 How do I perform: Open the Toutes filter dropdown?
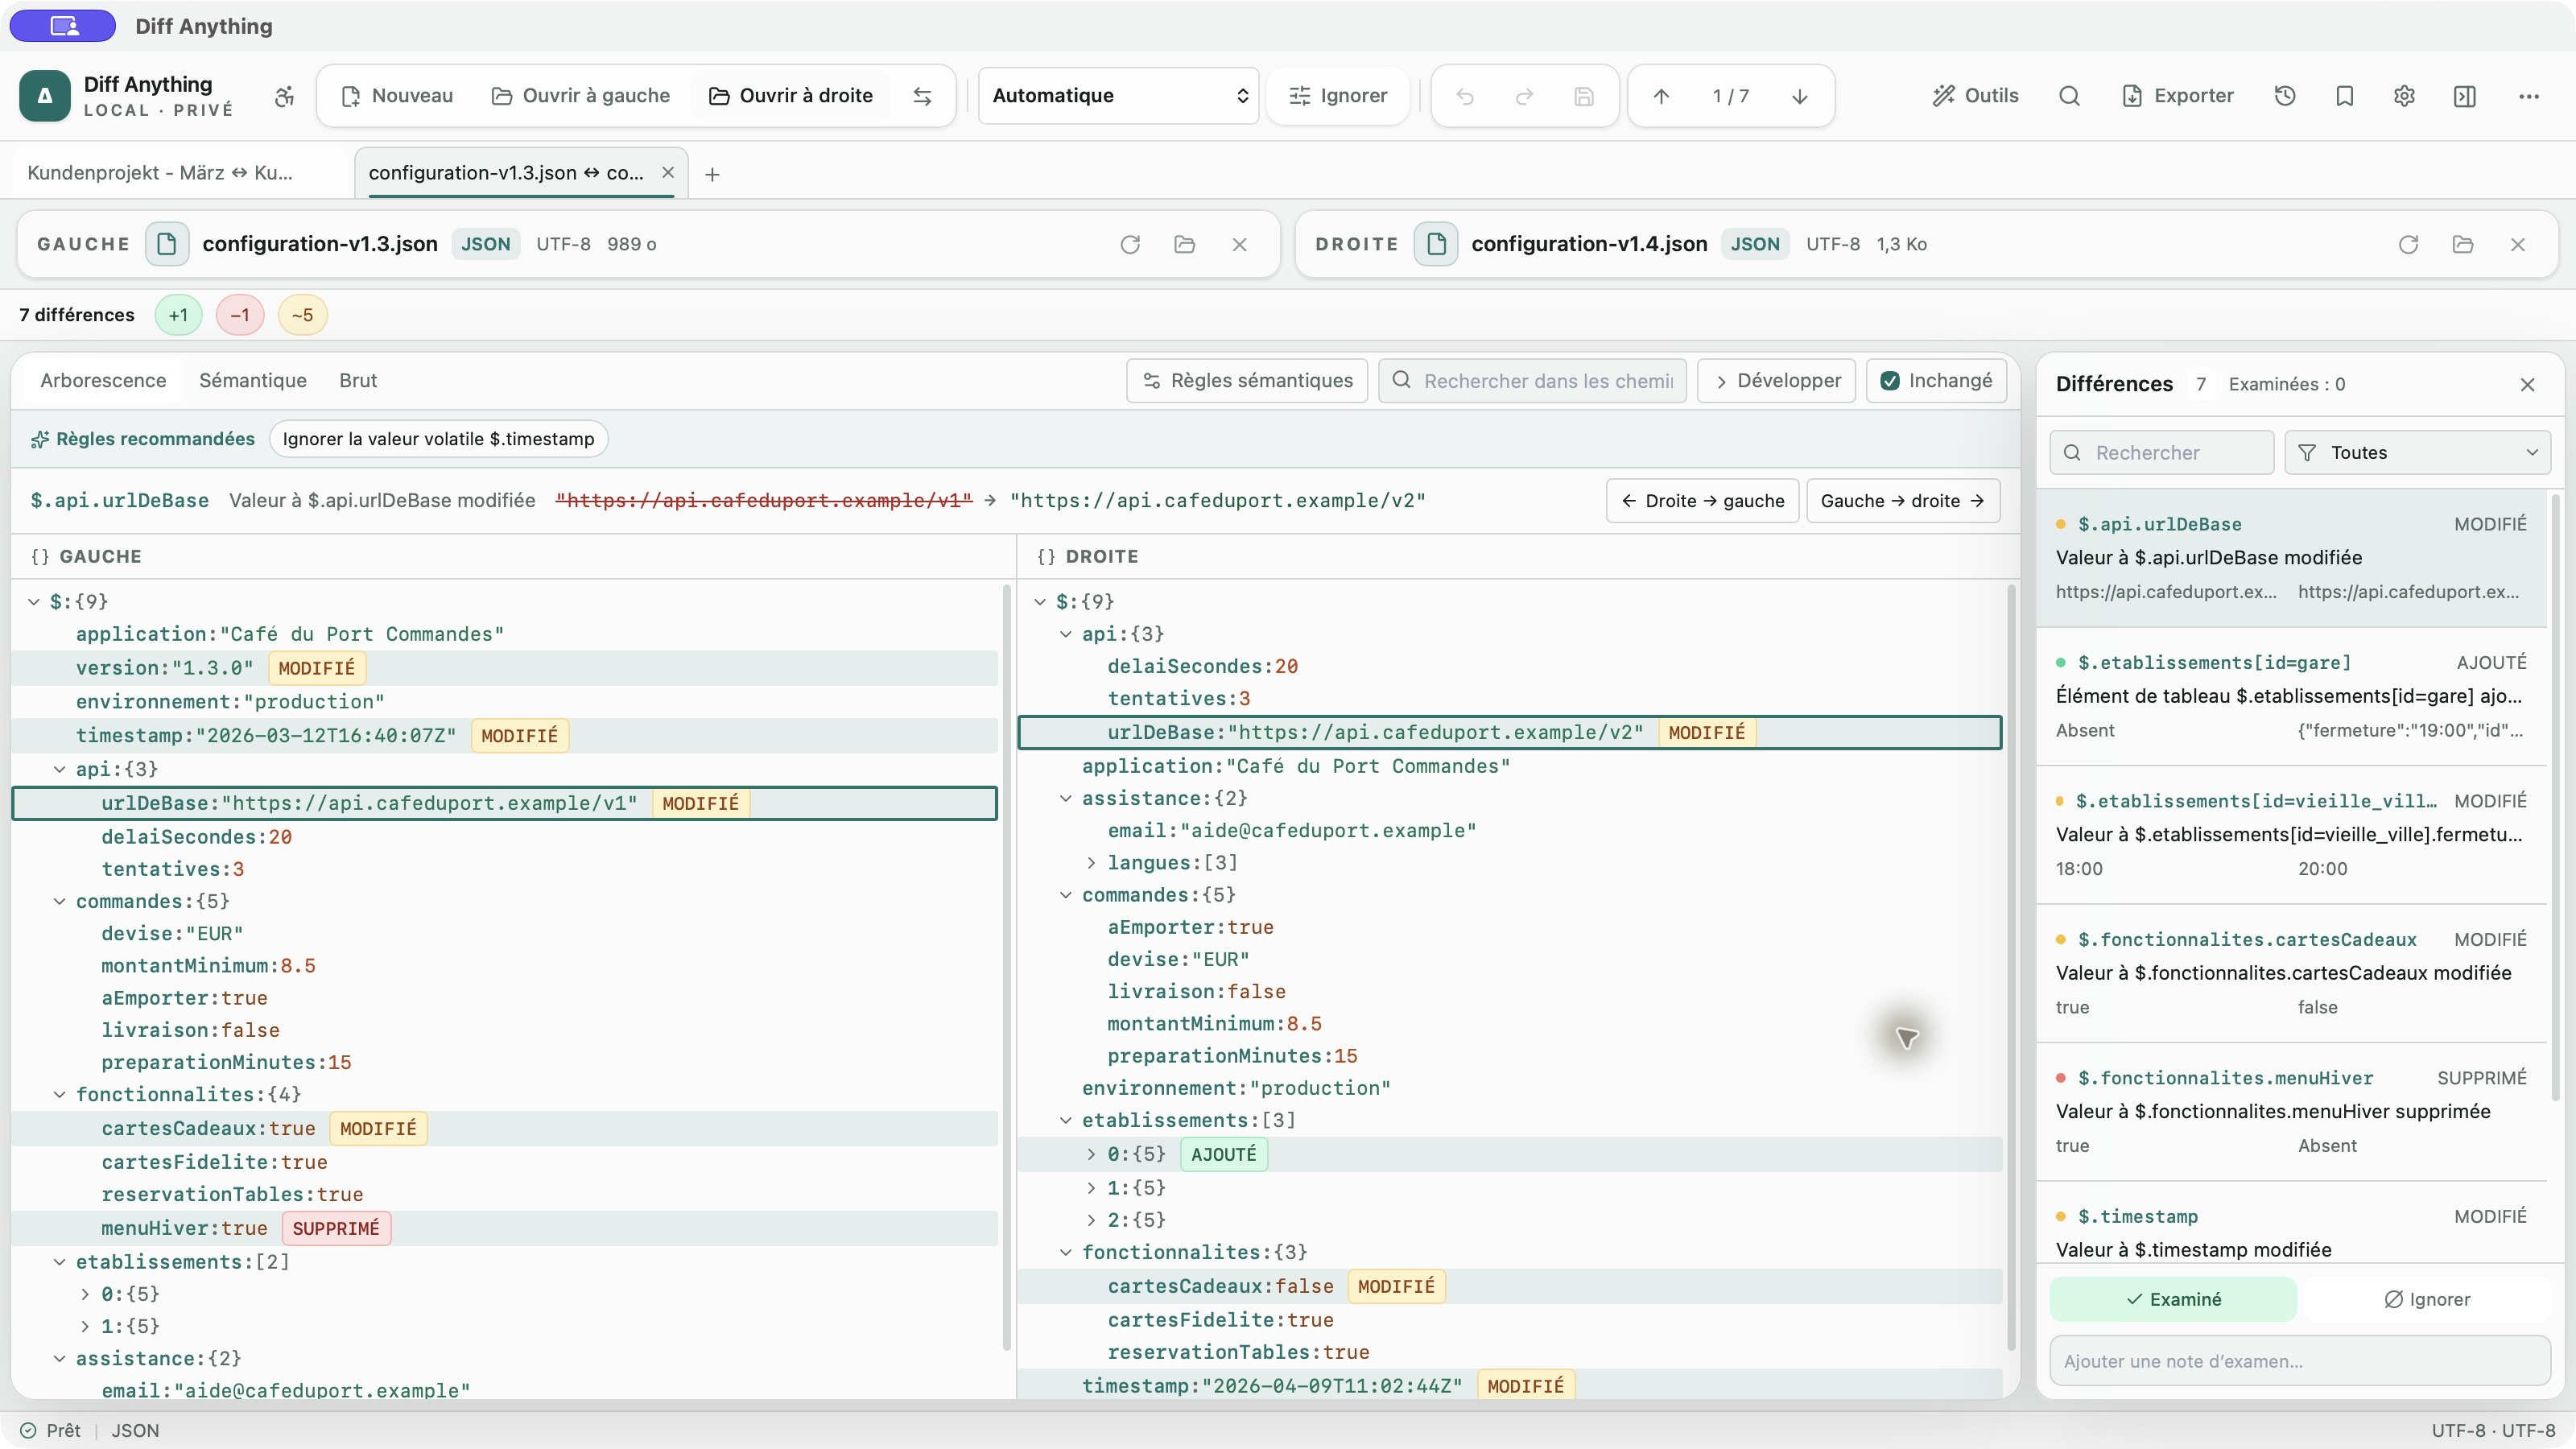[2418, 453]
